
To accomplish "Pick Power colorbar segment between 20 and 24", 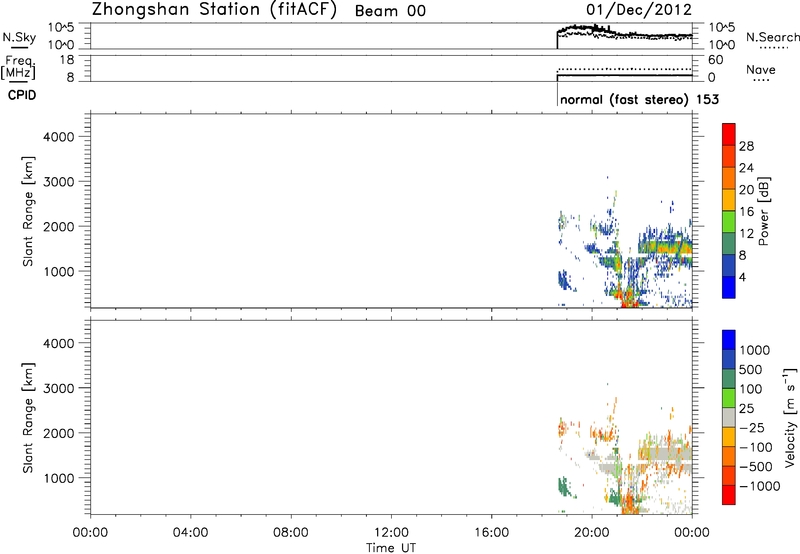I will coord(729,178).
